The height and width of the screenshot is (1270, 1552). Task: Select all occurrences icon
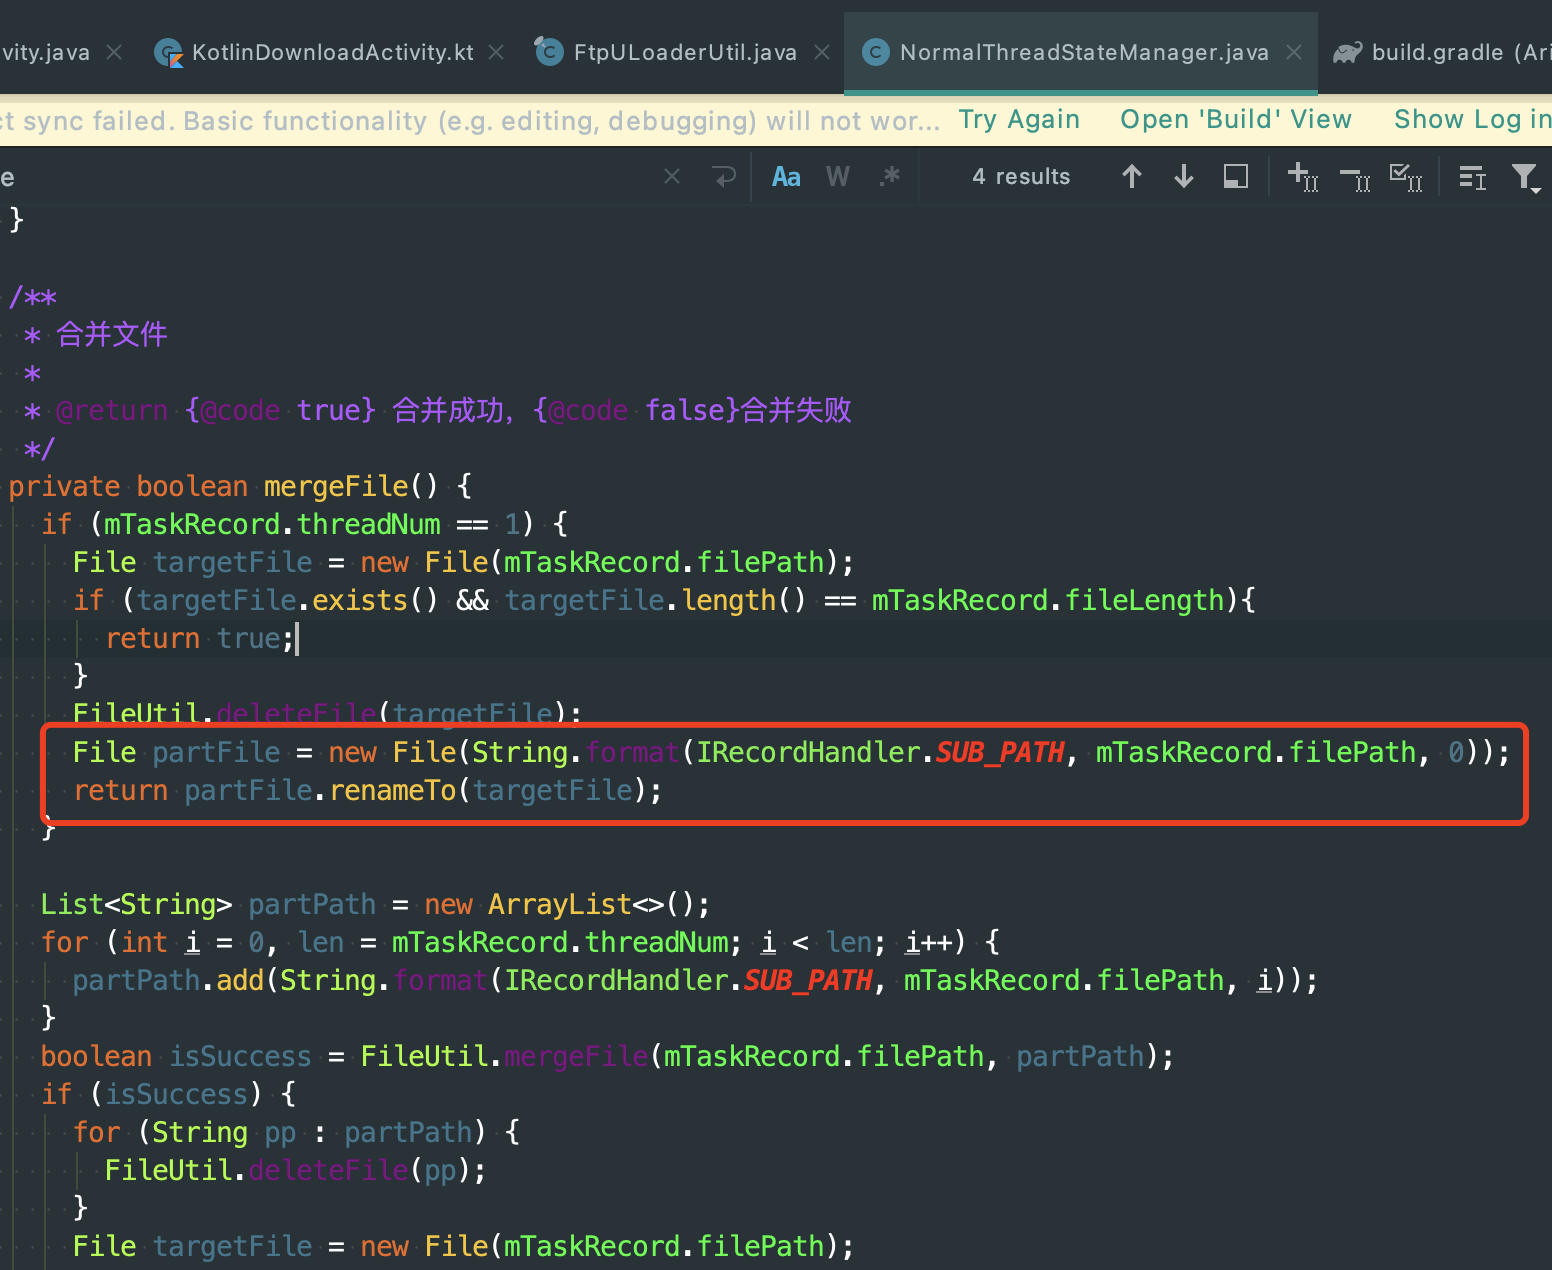click(1406, 177)
